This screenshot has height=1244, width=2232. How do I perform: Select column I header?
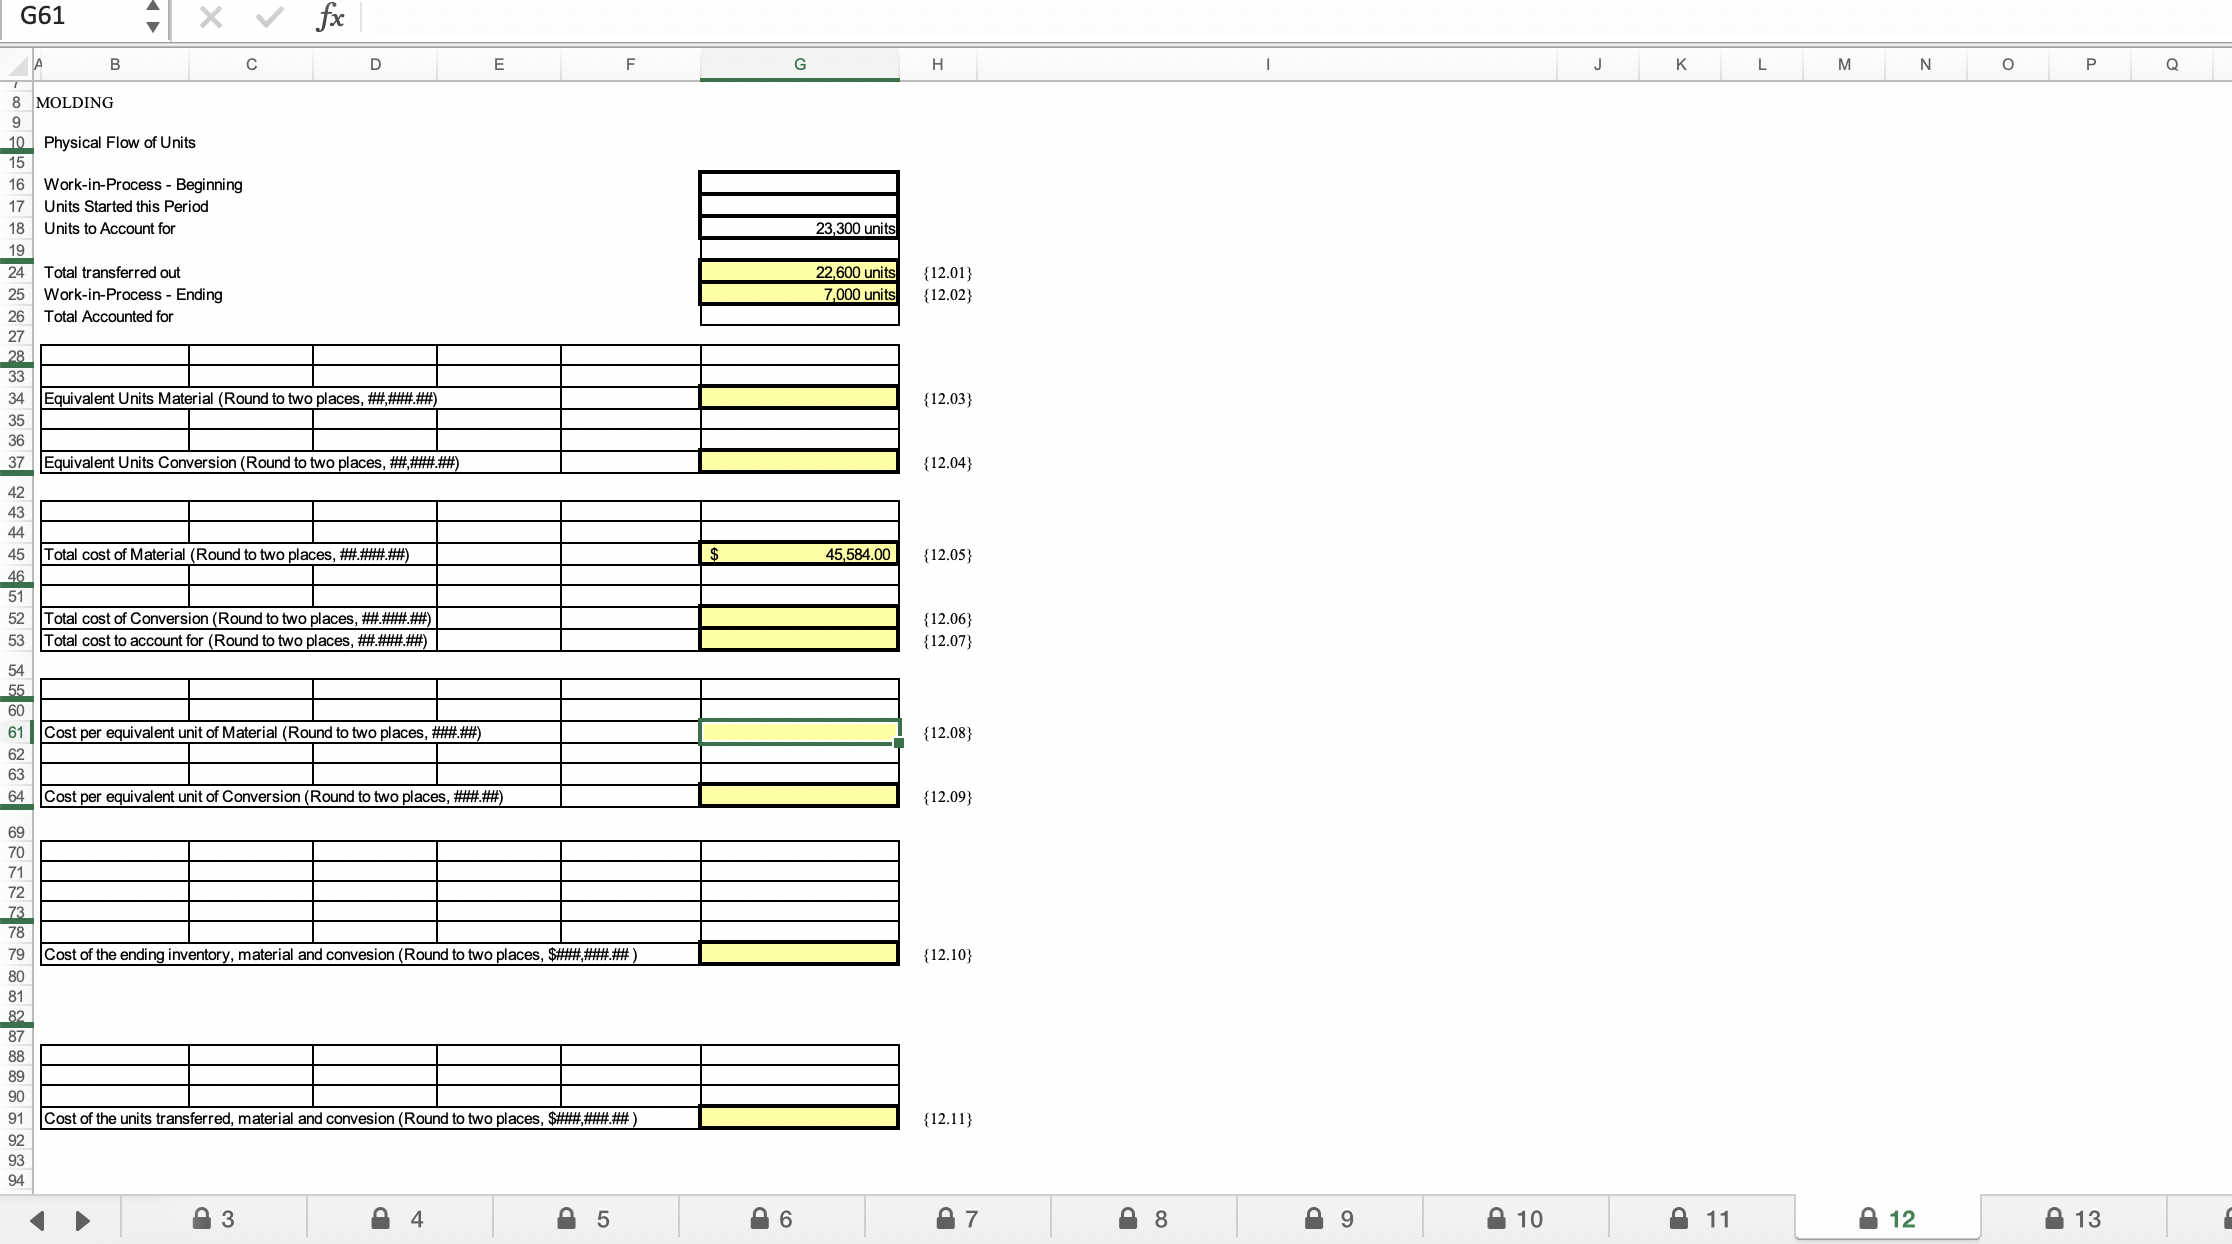pyautogui.click(x=1267, y=64)
